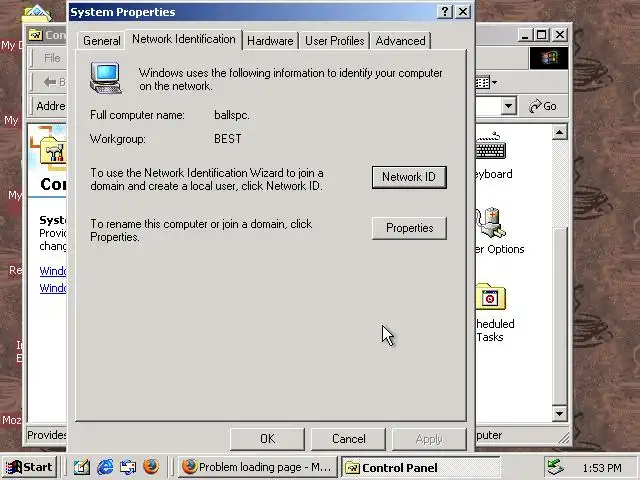This screenshot has width=640, height=480.
Task: Open the File menu in Control Panel
Action: (52, 58)
